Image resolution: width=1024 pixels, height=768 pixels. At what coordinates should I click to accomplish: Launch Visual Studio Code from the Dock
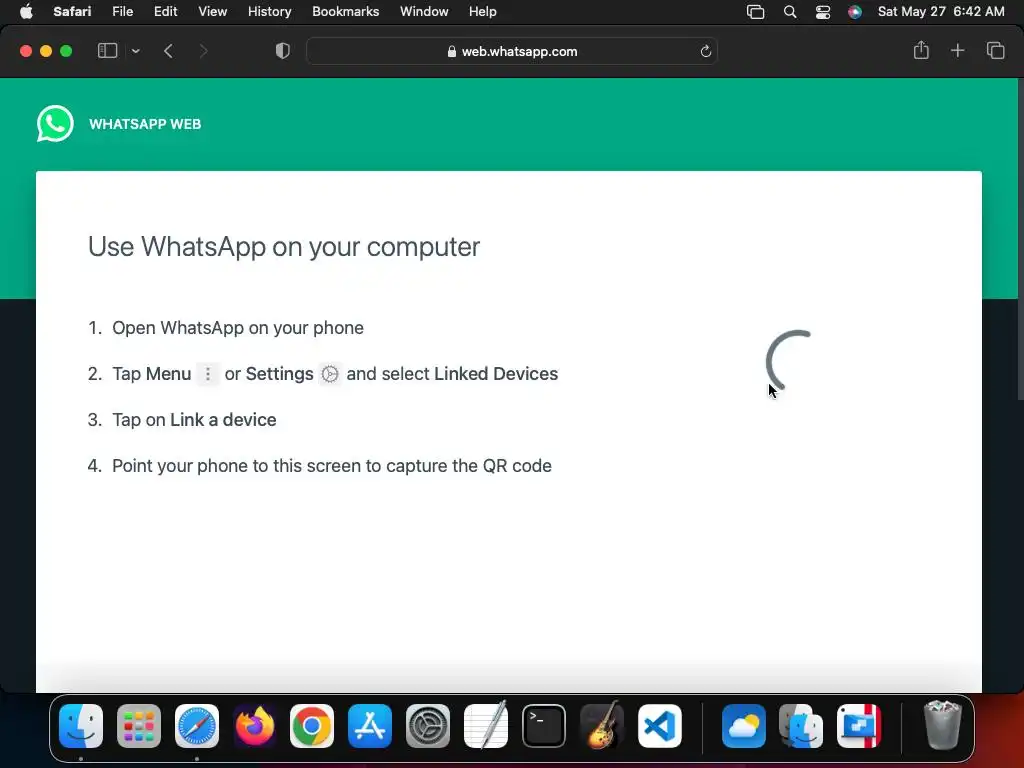coord(660,726)
